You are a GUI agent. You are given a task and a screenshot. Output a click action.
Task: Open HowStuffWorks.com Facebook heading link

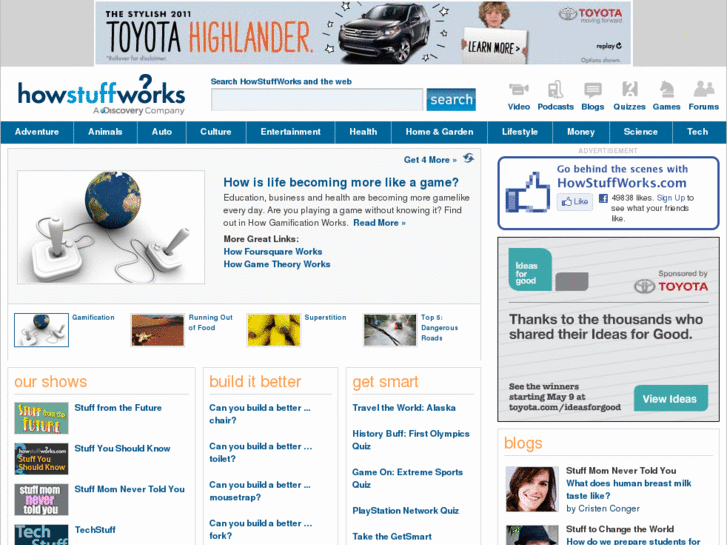(621, 183)
